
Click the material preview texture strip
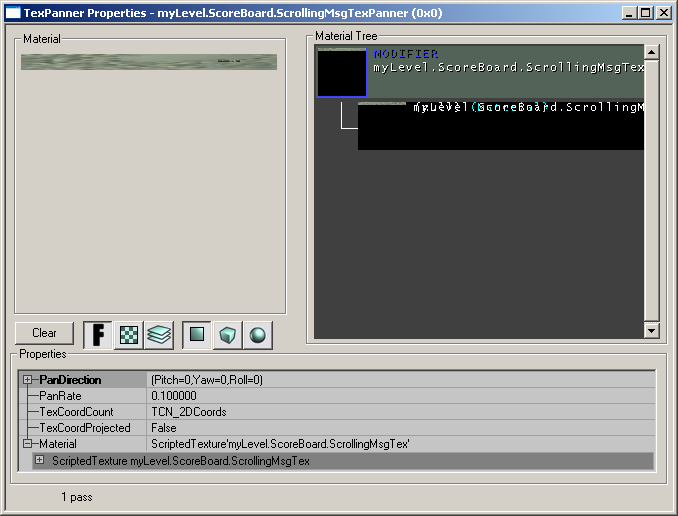149,62
